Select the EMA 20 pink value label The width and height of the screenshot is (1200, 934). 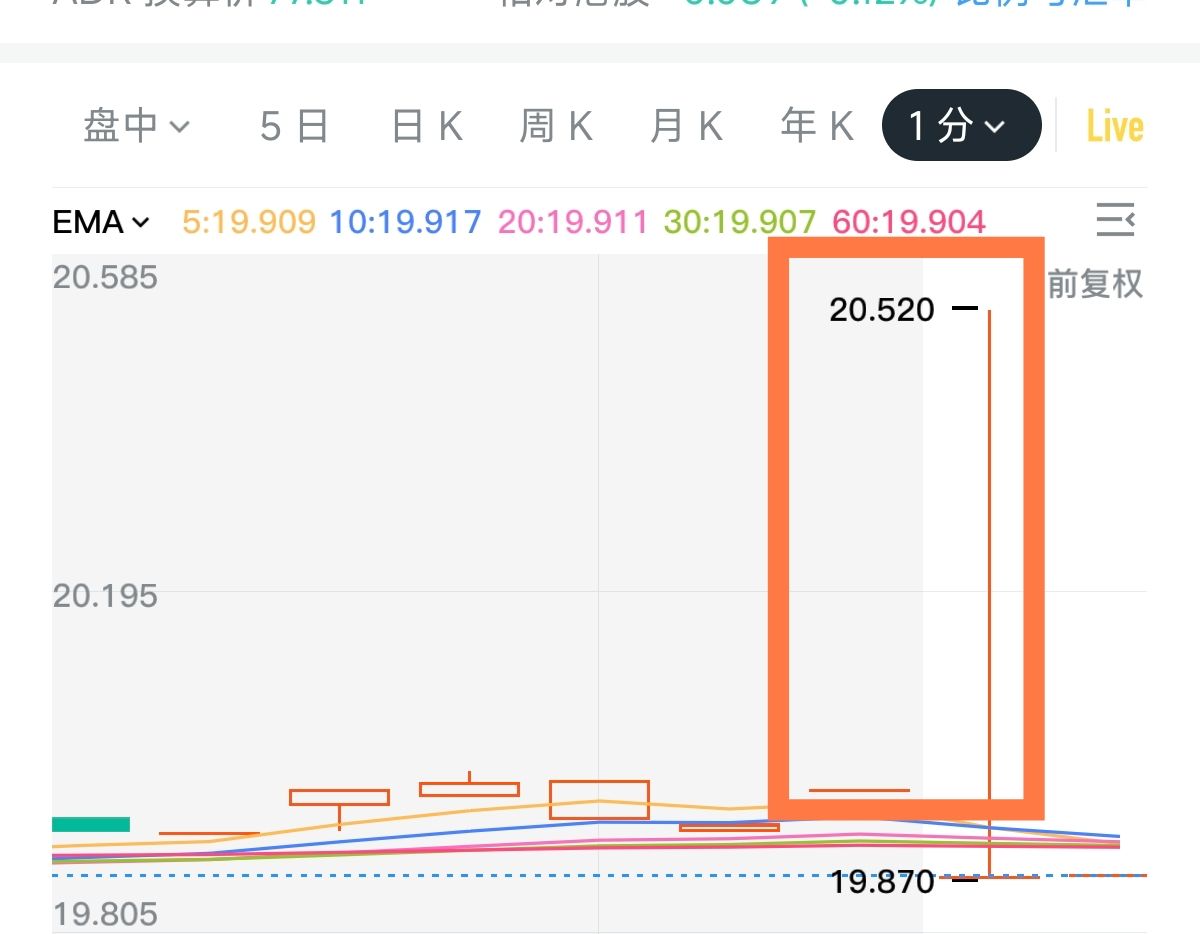pyautogui.click(x=573, y=222)
